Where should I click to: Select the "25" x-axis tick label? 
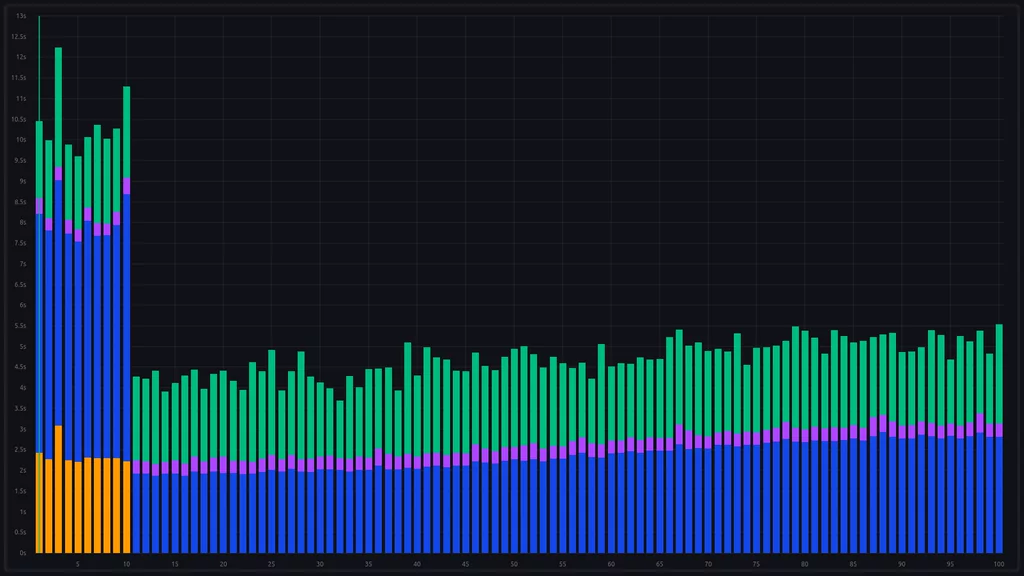coord(271,564)
